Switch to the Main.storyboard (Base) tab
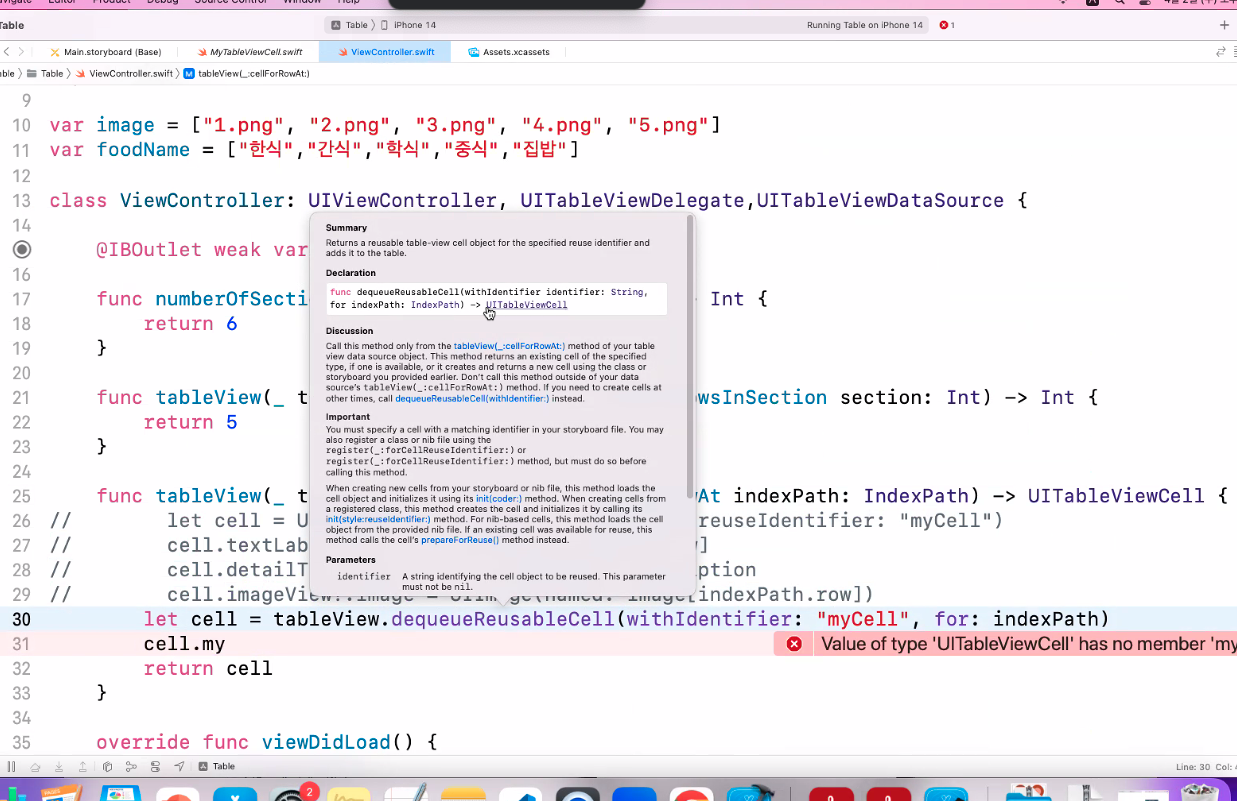1237x801 pixels. tap(105, 52)
